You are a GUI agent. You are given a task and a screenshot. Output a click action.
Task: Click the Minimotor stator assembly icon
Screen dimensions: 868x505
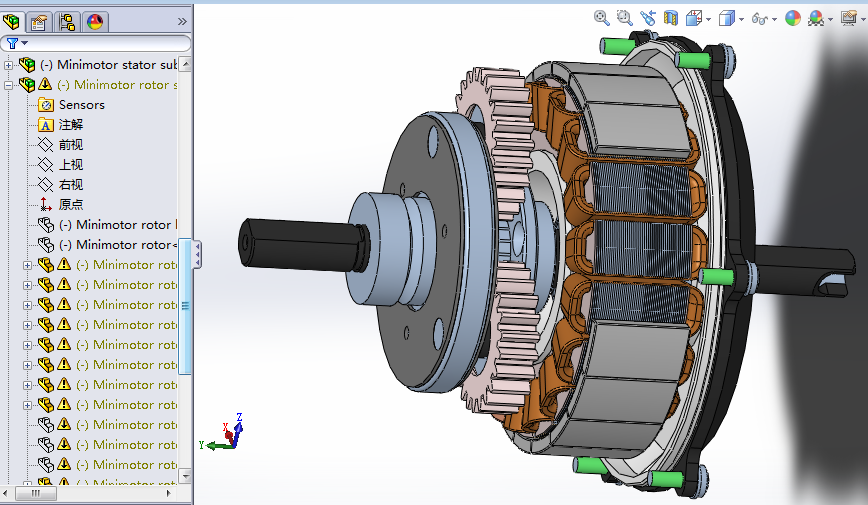point(27,65)
